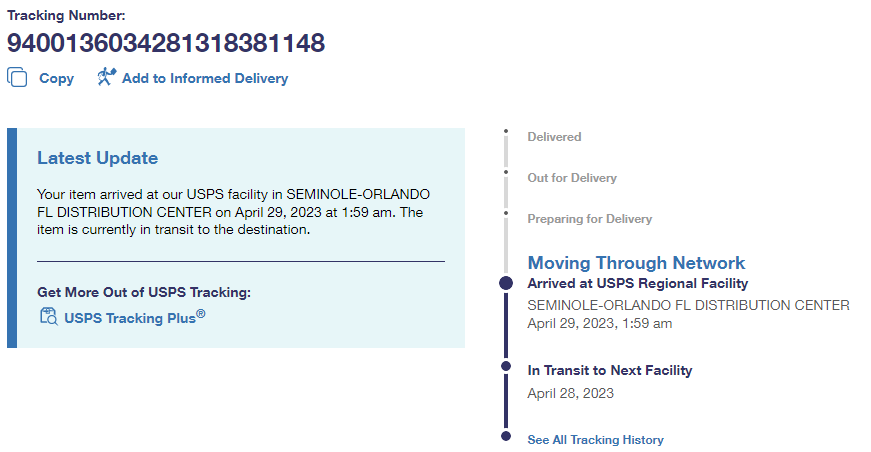871x452 pixels.
Task: Open Add to Informed Delivery link
Action: [x=204, y=78]
